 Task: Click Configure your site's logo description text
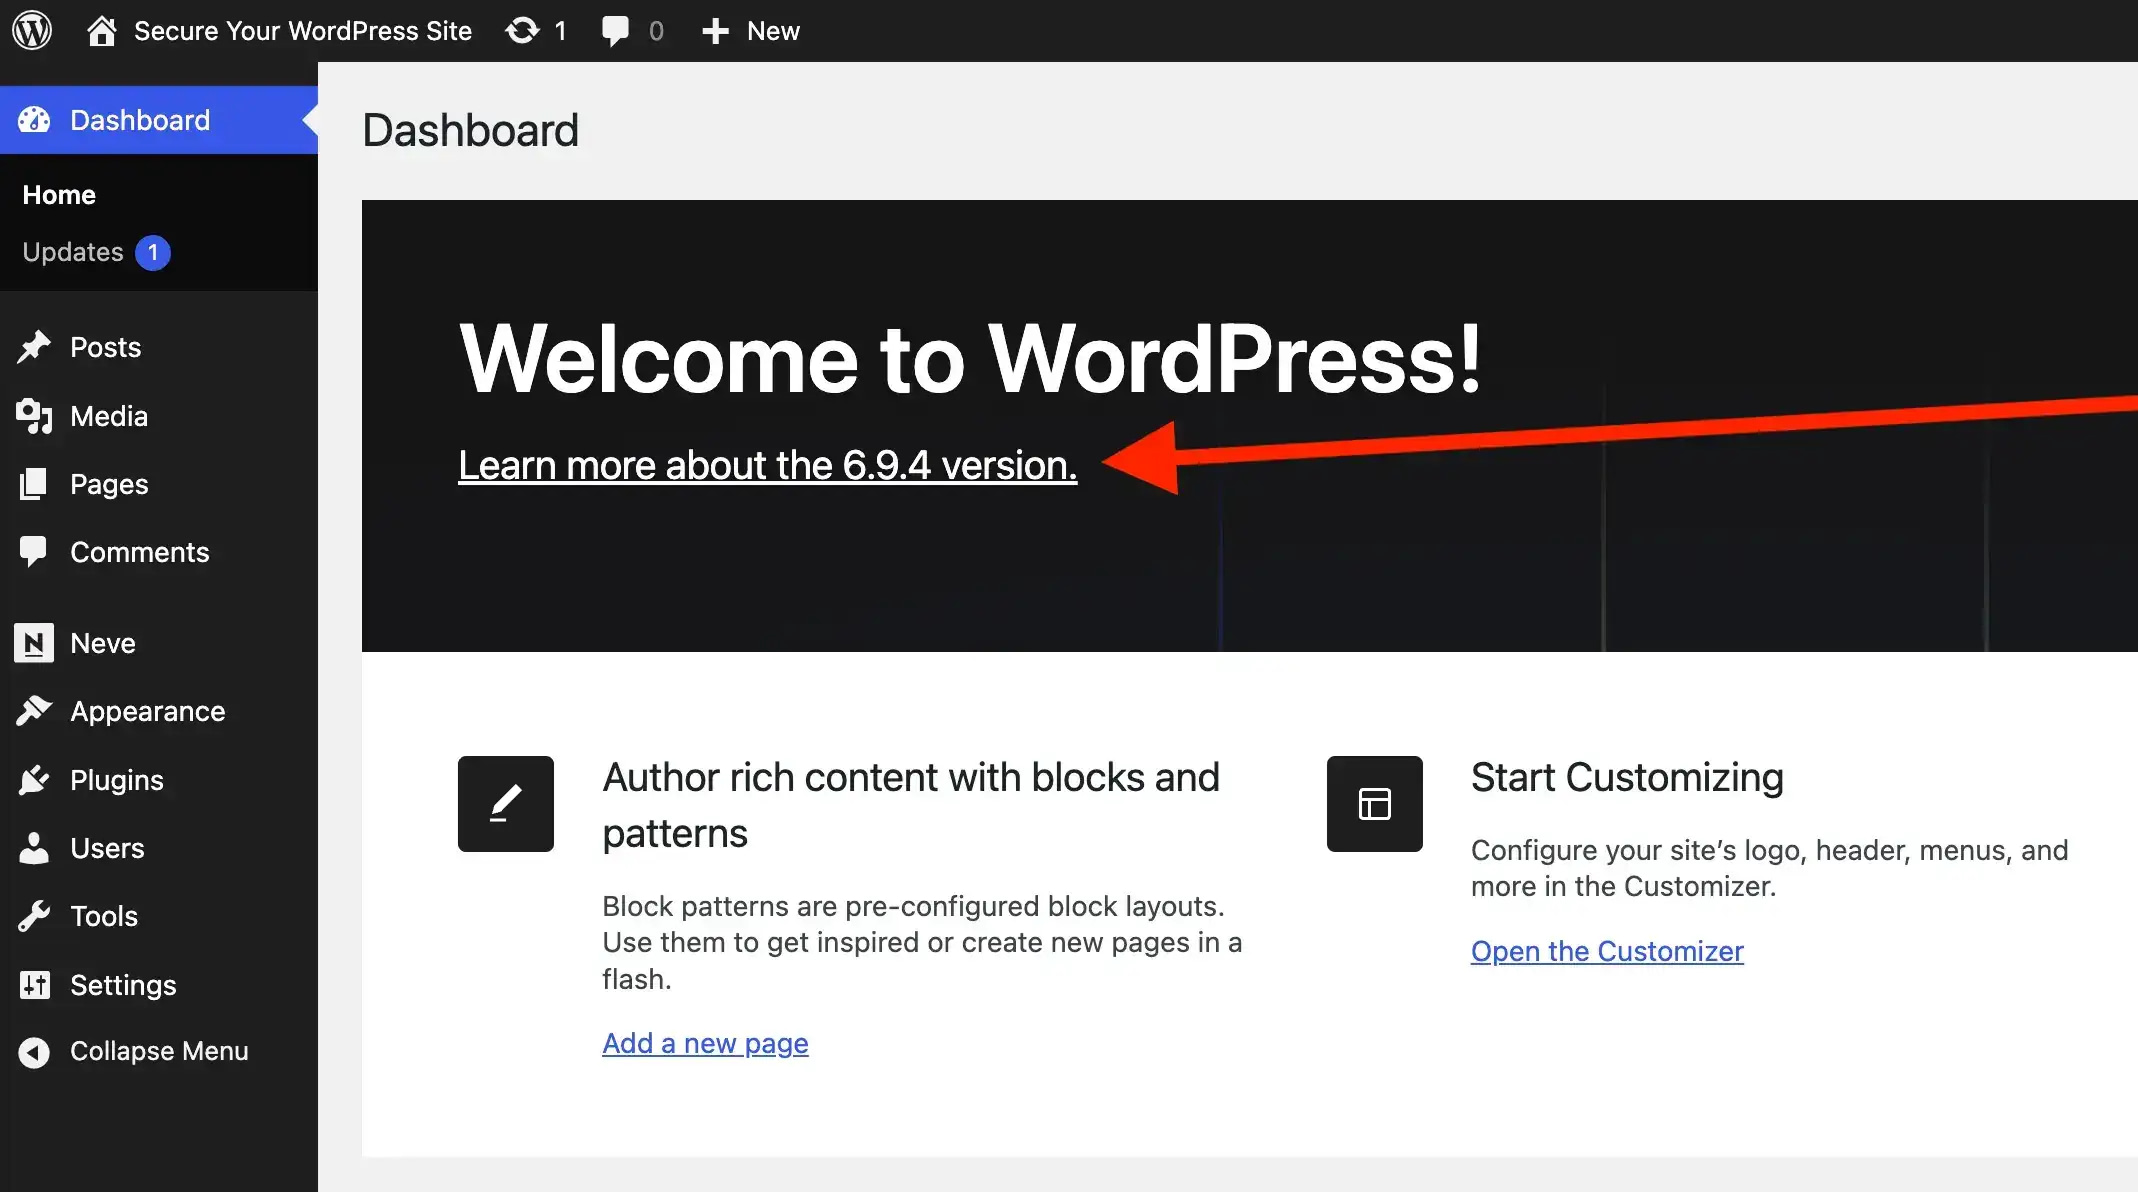1769,868
